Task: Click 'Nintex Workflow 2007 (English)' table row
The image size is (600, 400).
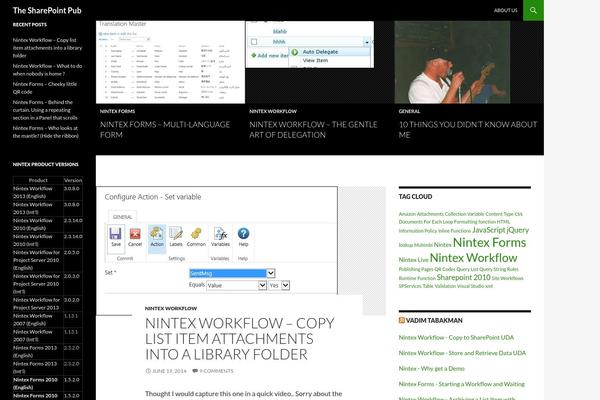Action: [x=47, y=320]
